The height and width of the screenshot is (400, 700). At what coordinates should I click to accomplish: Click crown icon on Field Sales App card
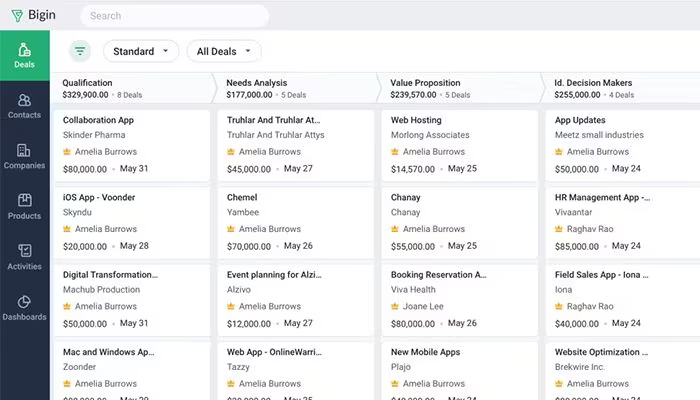coord(558,306)
